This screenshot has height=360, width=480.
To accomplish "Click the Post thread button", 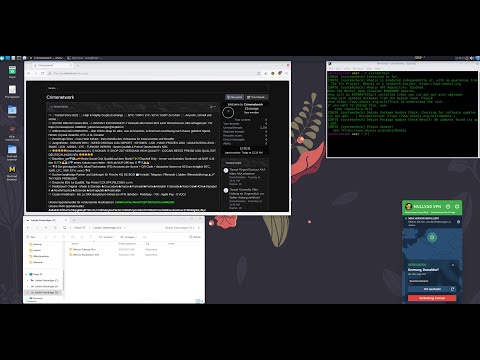I will 256,97.
